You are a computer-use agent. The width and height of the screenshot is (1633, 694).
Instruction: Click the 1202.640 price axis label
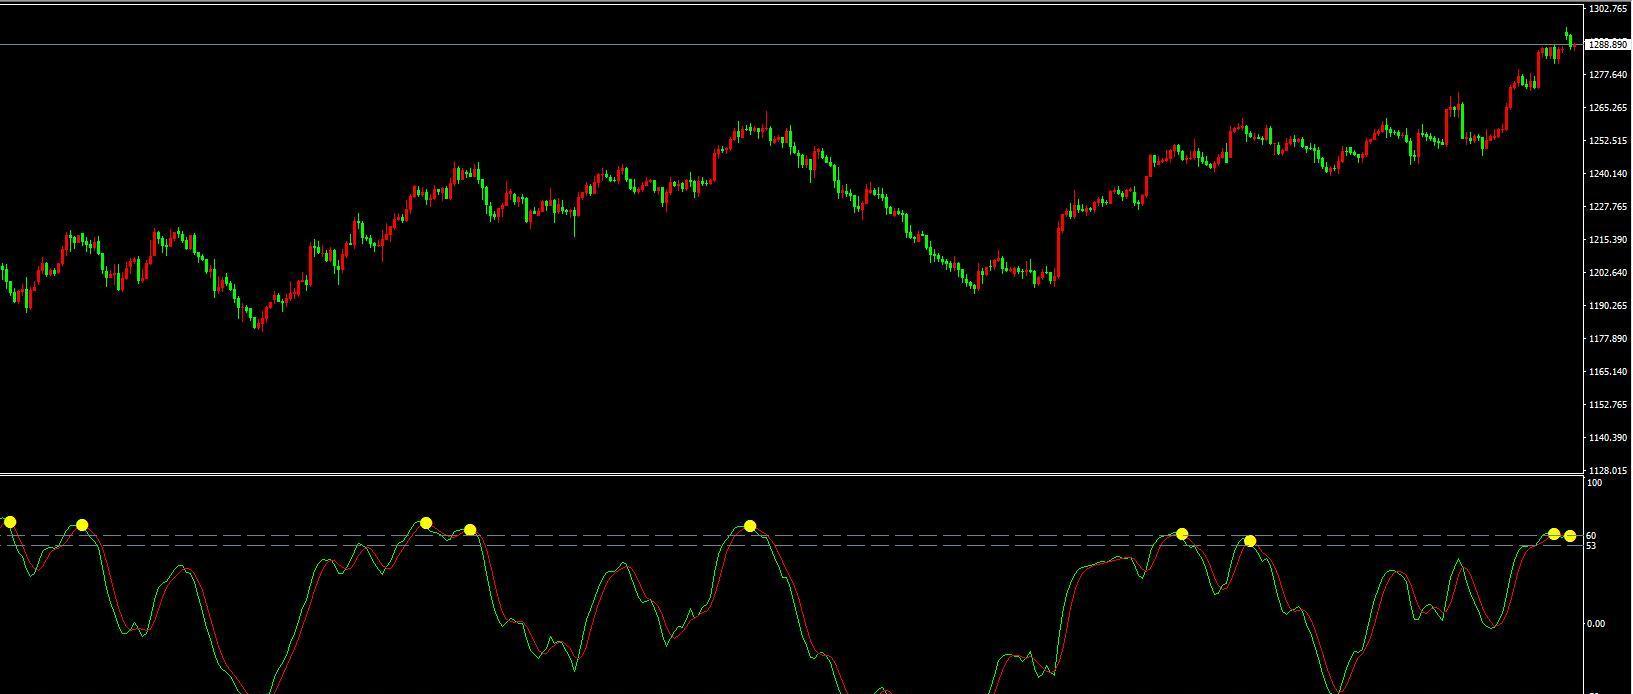pos(1608,273)
